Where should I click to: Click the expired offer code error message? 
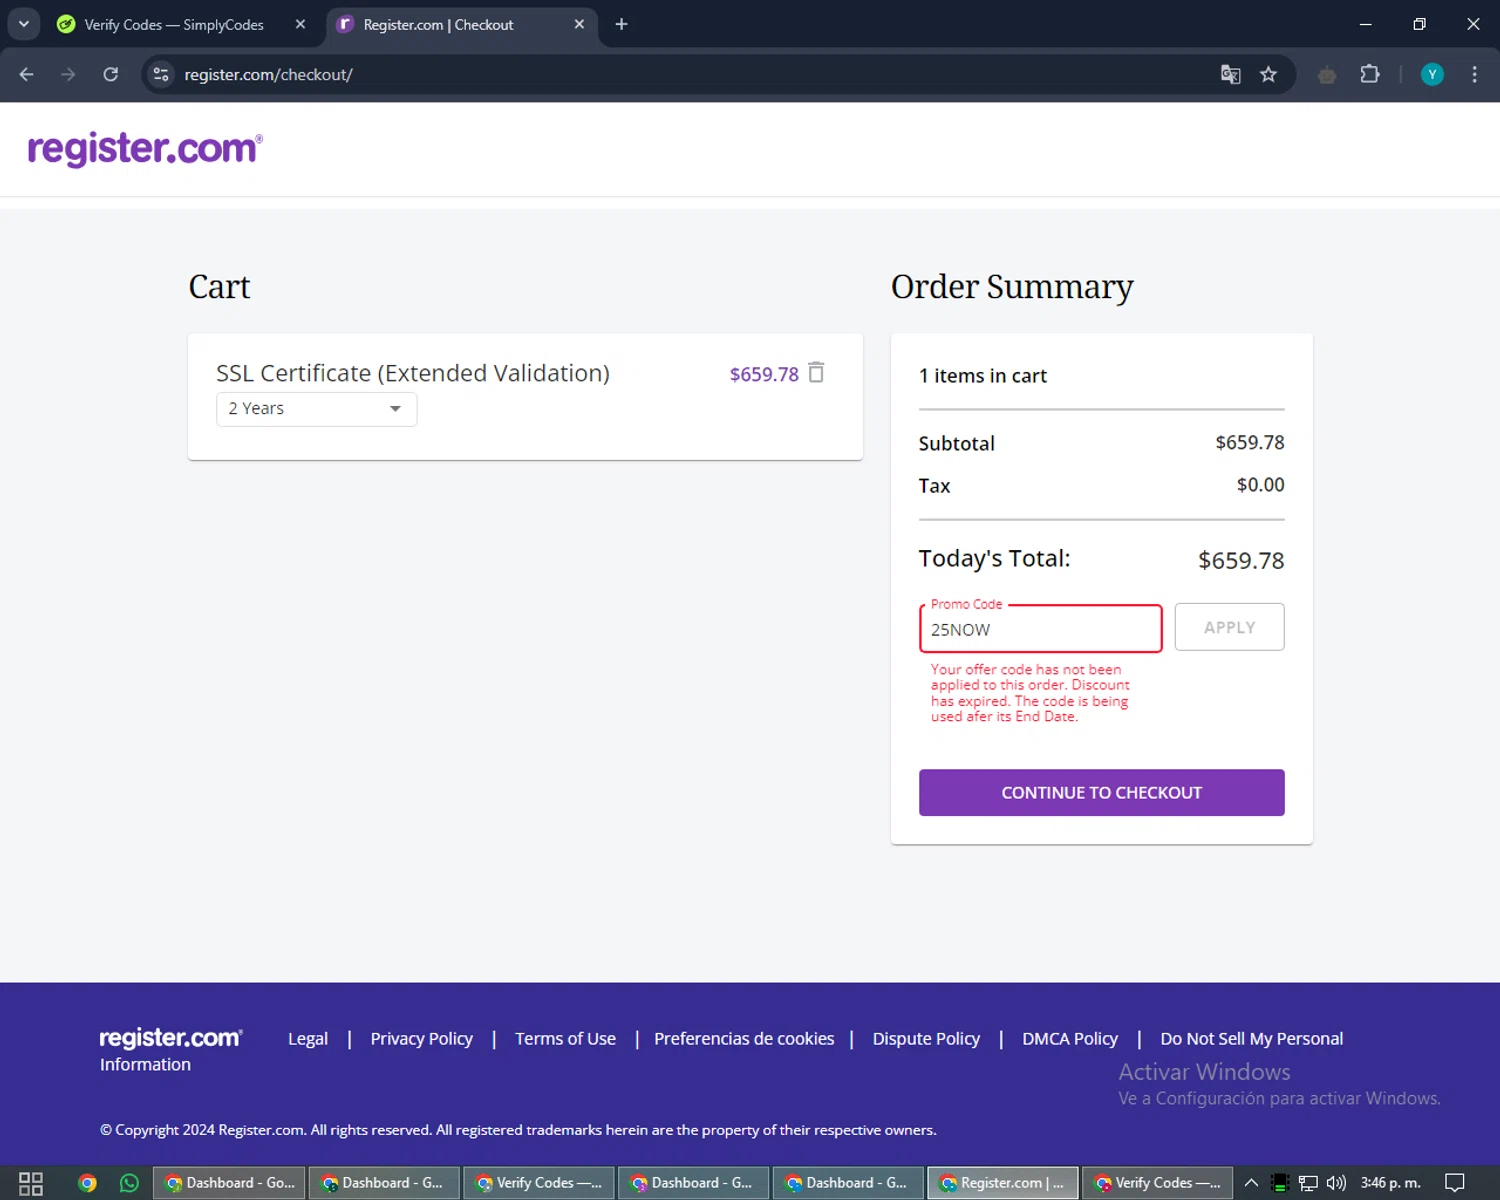tap(1030, 693)
